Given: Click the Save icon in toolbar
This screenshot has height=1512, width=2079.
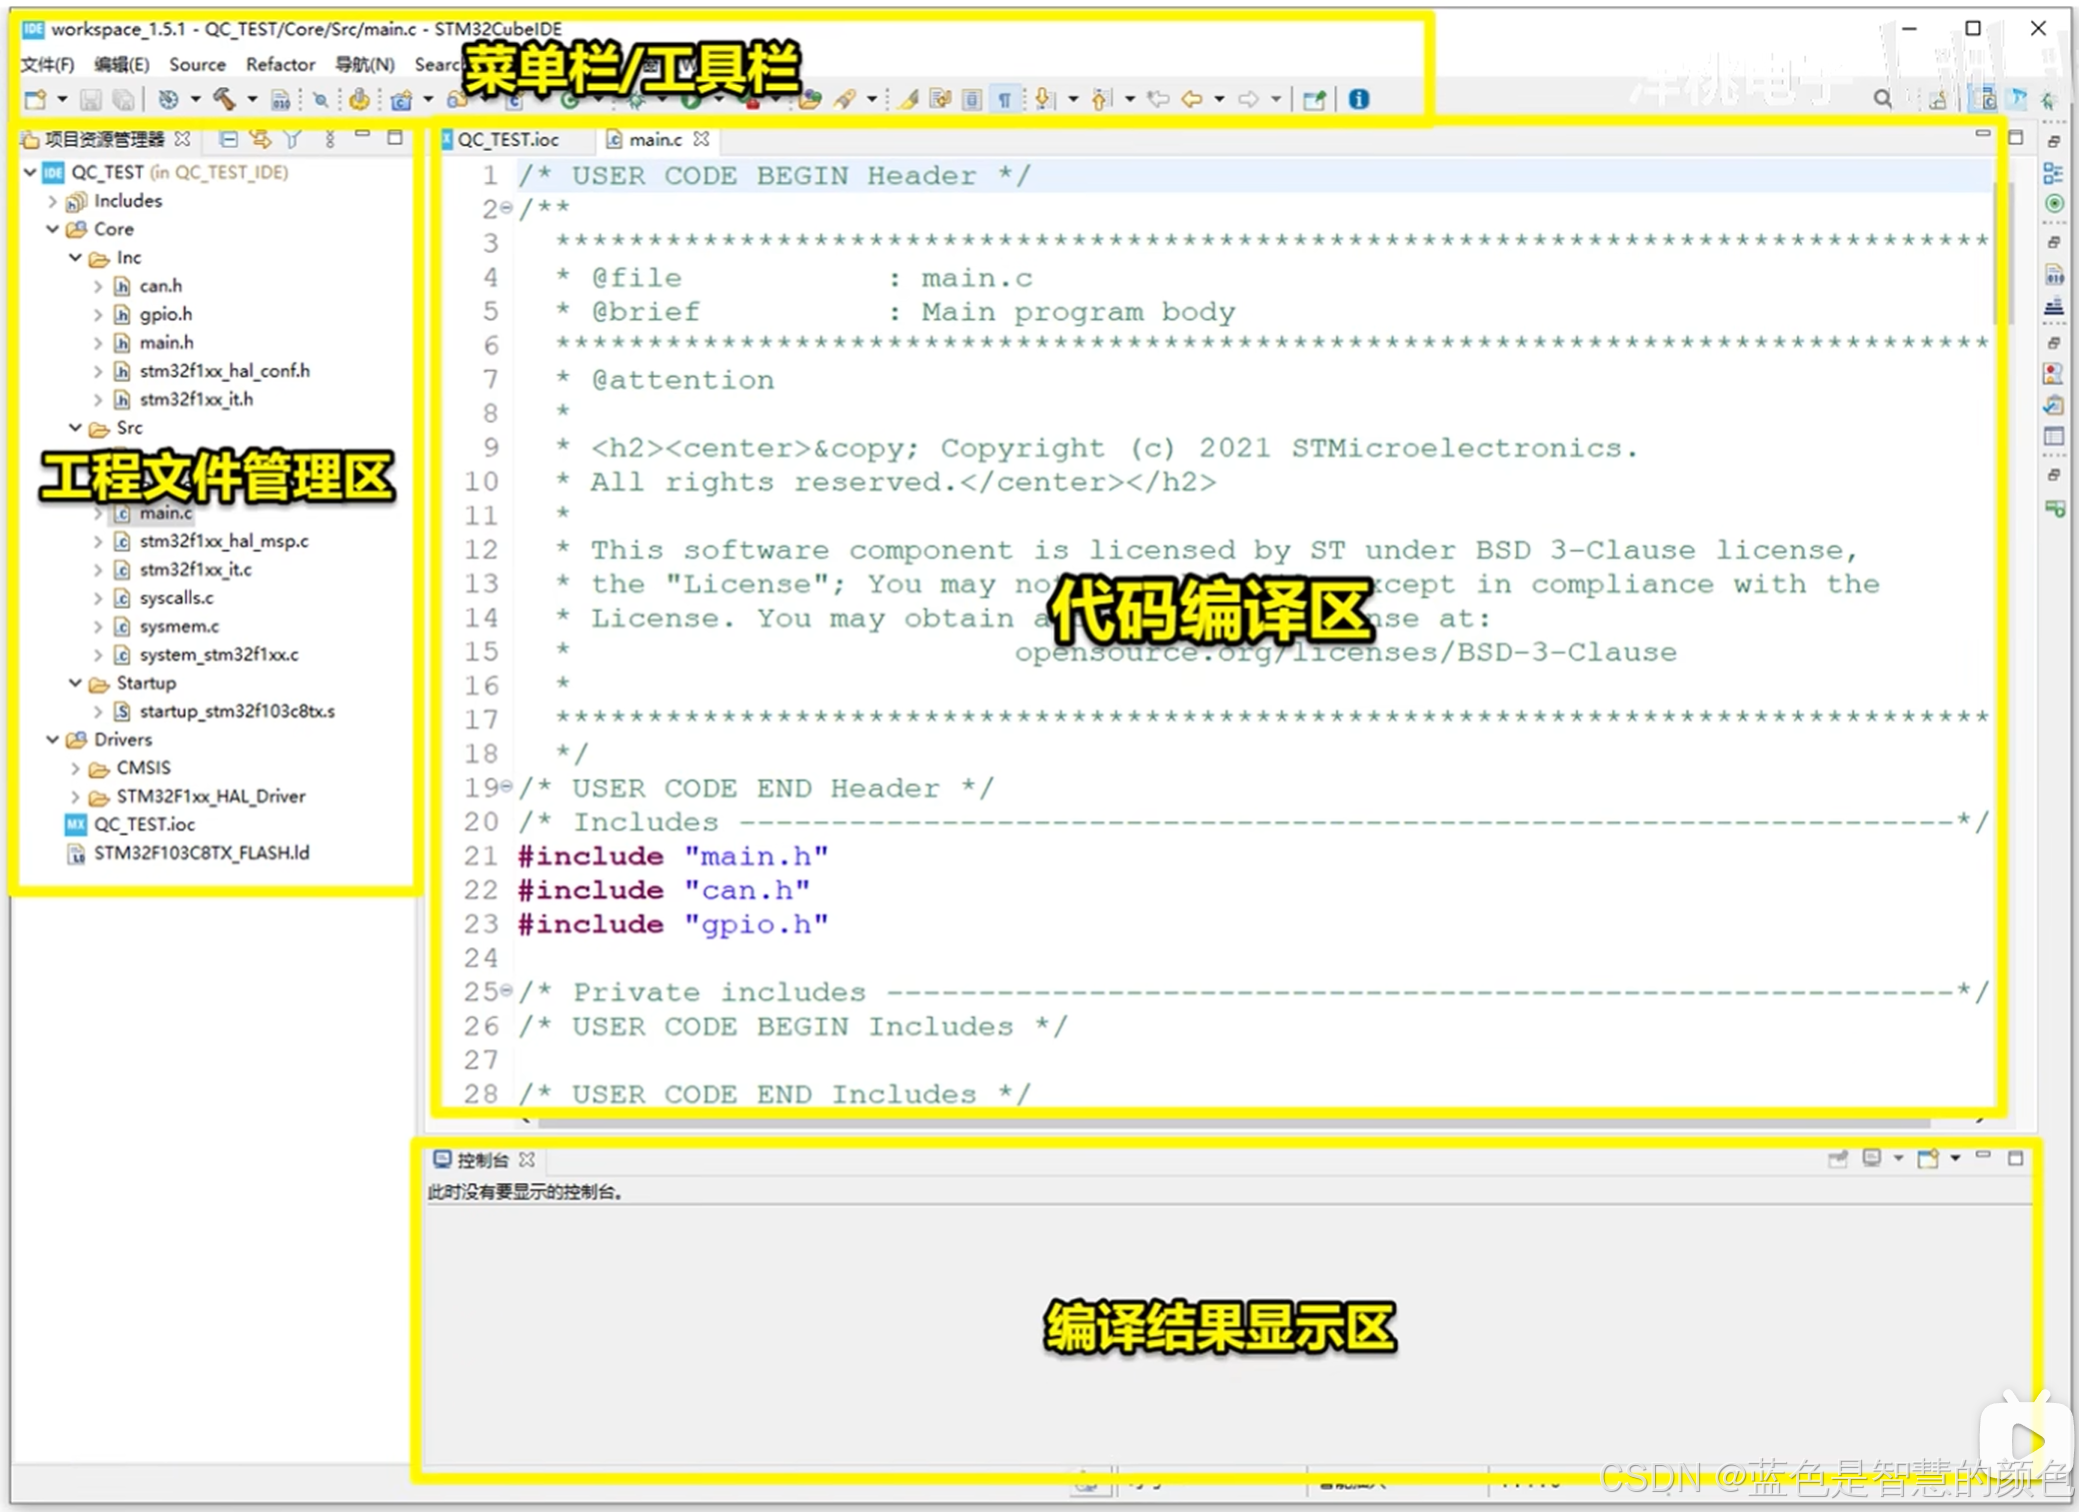Looking at the screenshot, I should [90, 99].
